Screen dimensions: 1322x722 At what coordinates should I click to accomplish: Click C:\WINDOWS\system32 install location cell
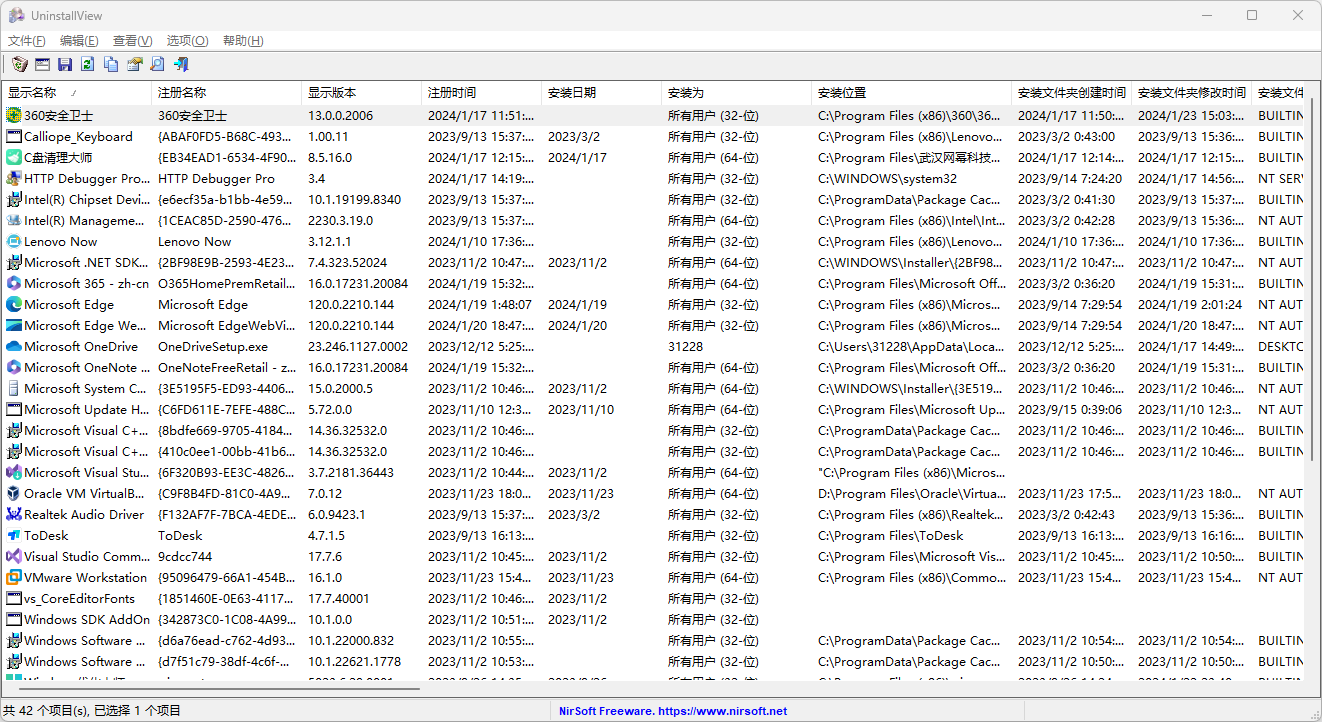click(x=887, y=179)
